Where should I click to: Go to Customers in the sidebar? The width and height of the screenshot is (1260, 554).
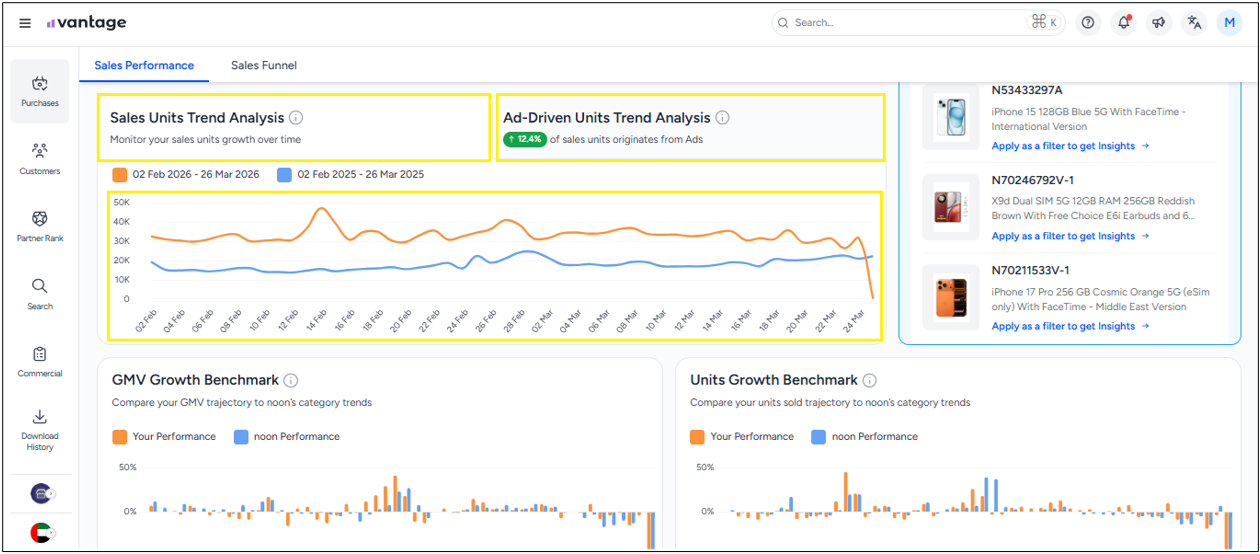40,158
